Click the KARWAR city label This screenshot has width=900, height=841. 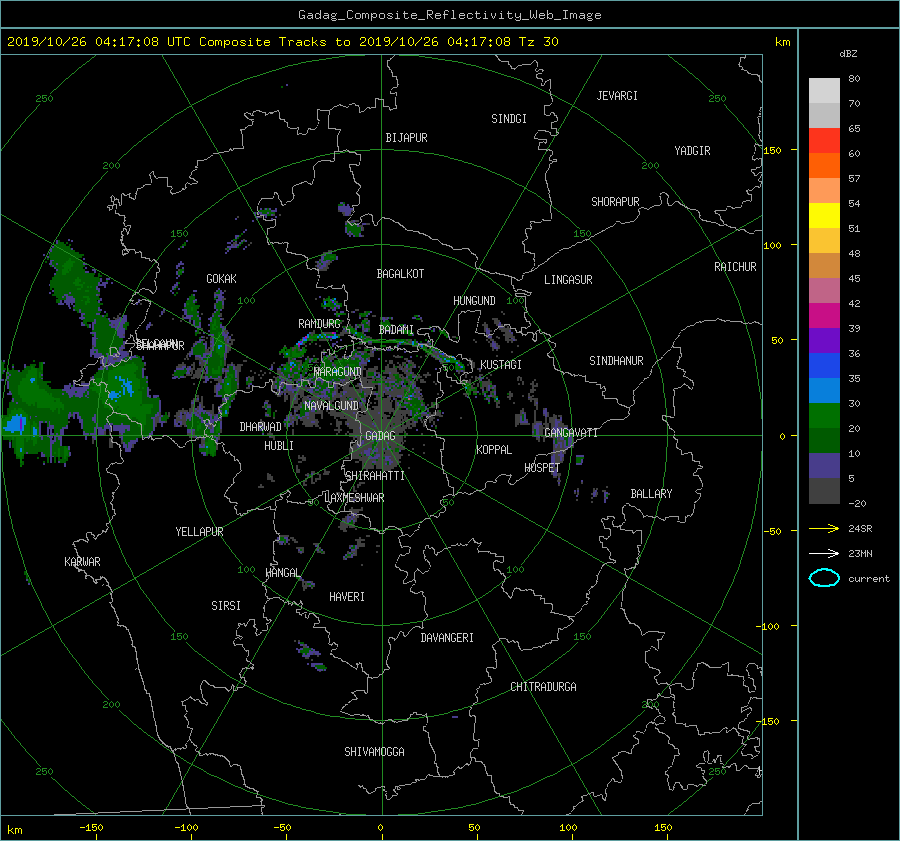point(82,562)
